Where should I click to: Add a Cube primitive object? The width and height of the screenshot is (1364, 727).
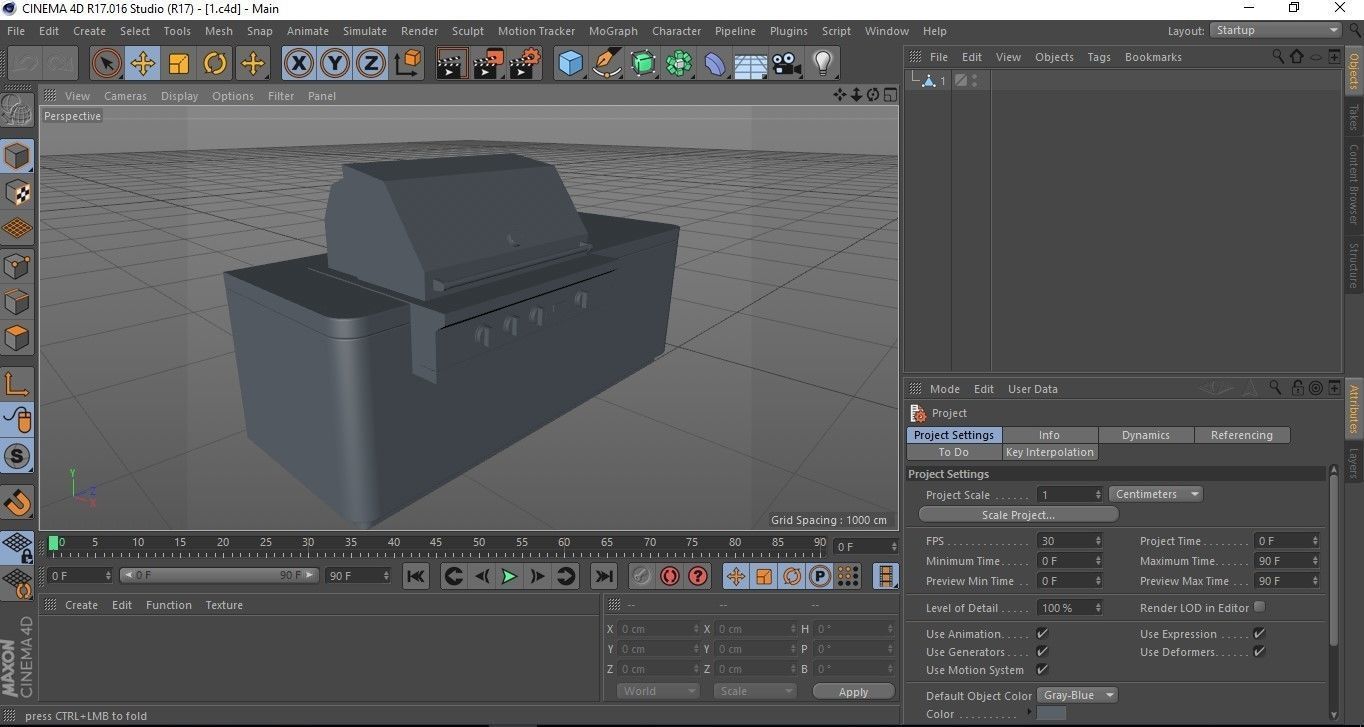pyautogui.click(x=570, y=64)
